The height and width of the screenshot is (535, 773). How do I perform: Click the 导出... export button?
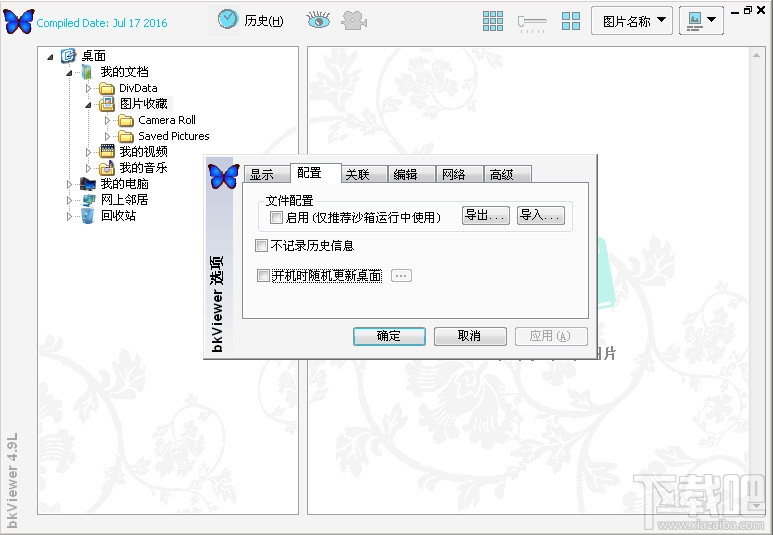coord(486,215)
